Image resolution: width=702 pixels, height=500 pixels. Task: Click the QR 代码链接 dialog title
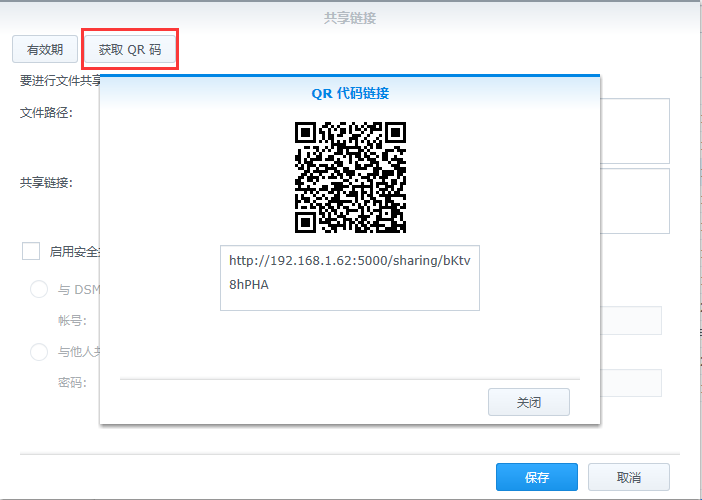tap(350, 94)
